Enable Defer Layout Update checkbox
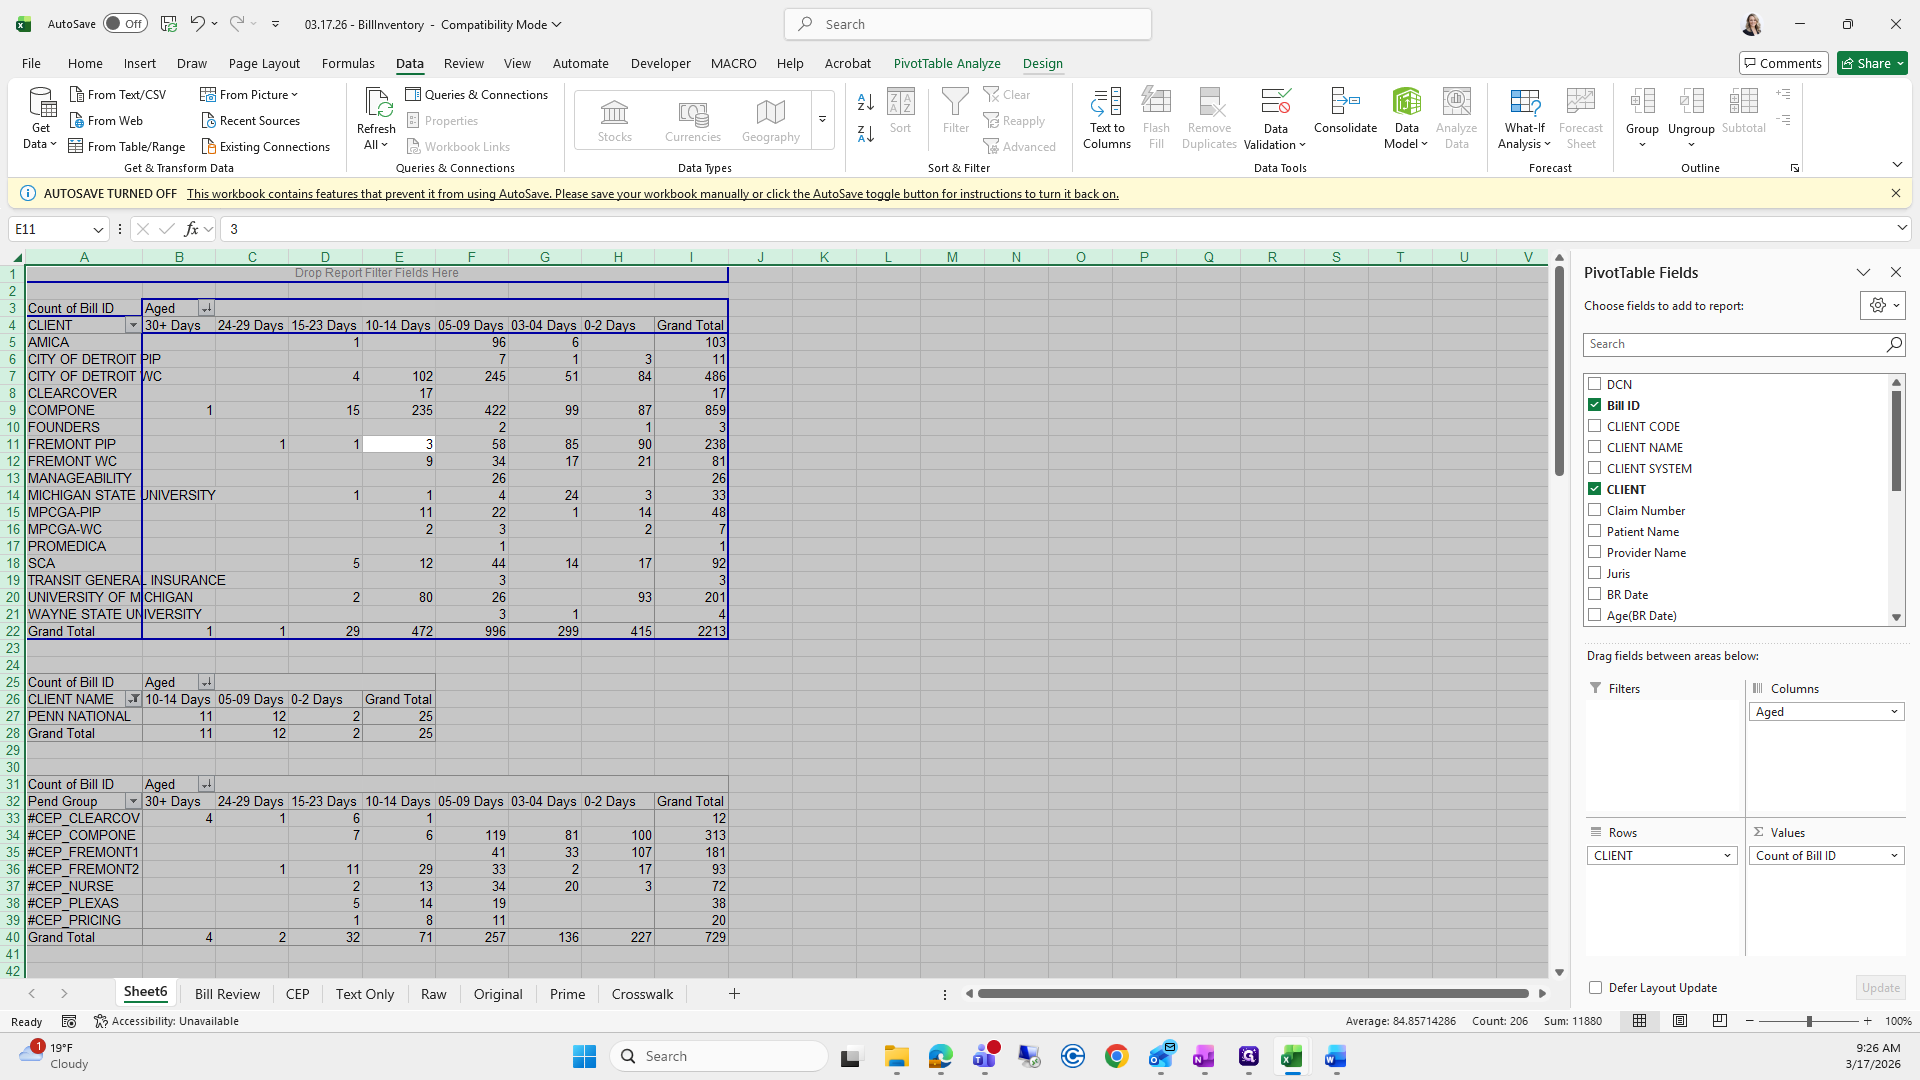Screen dimensions: 1920x1080 tap(1595, 987)
